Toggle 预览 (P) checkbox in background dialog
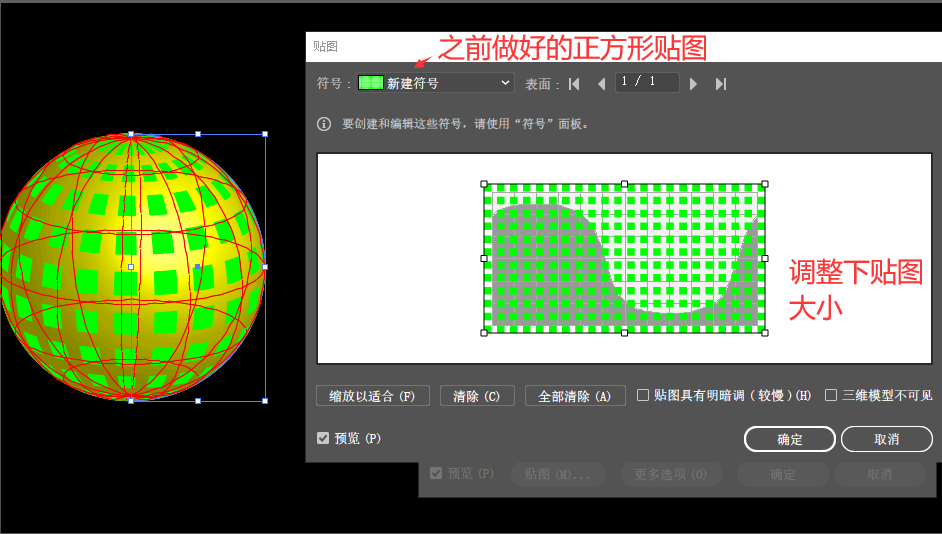The width and height of the screenshot is (942, 534). pos(436,473)
